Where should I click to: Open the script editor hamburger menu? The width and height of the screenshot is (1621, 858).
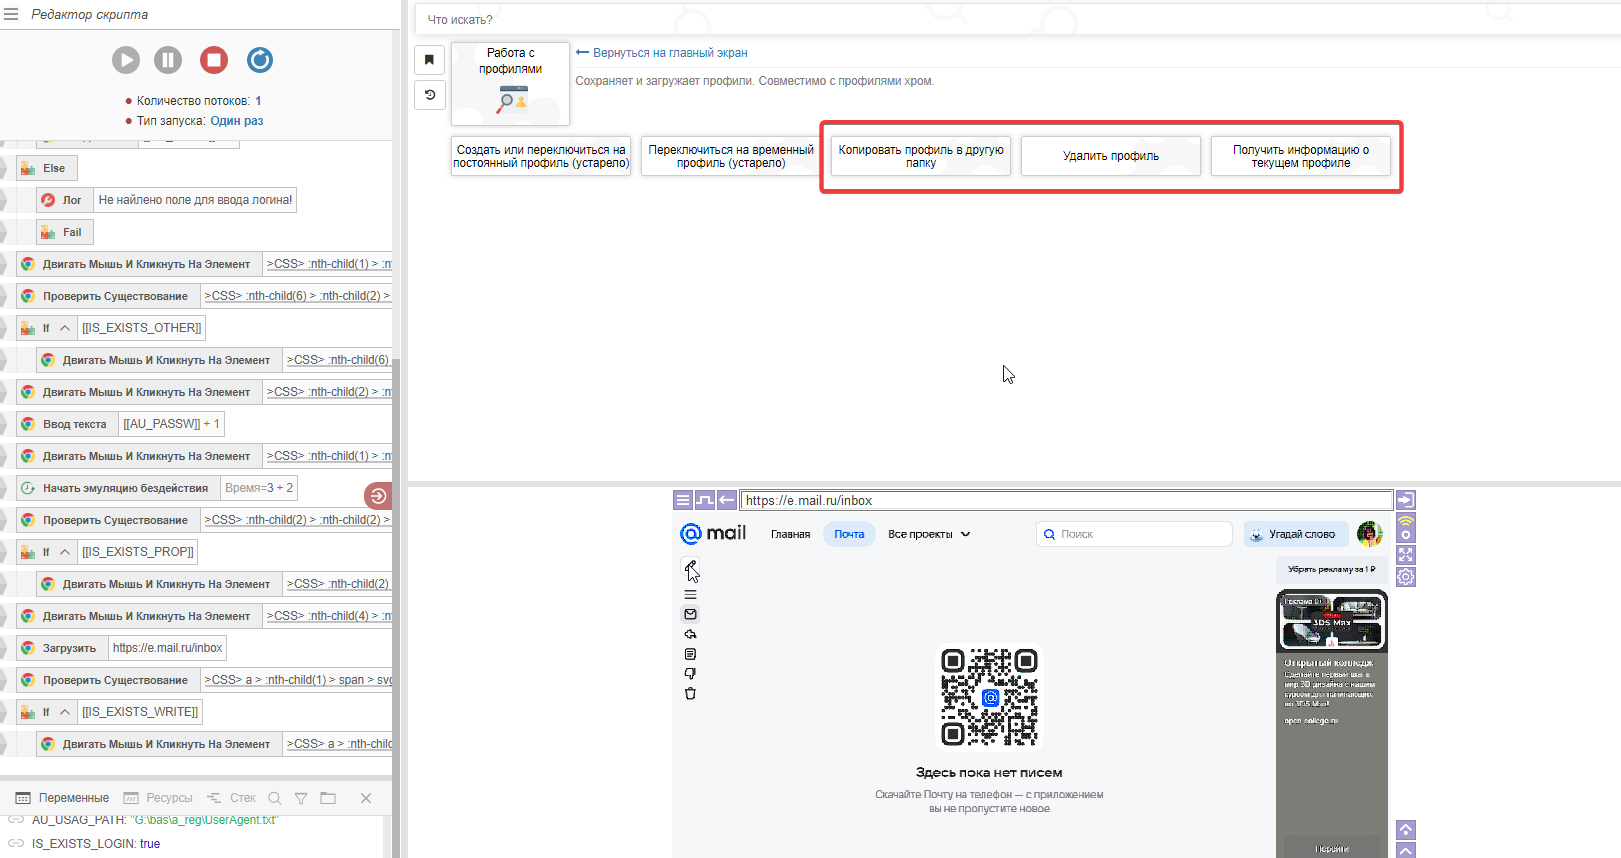[12, 15]
